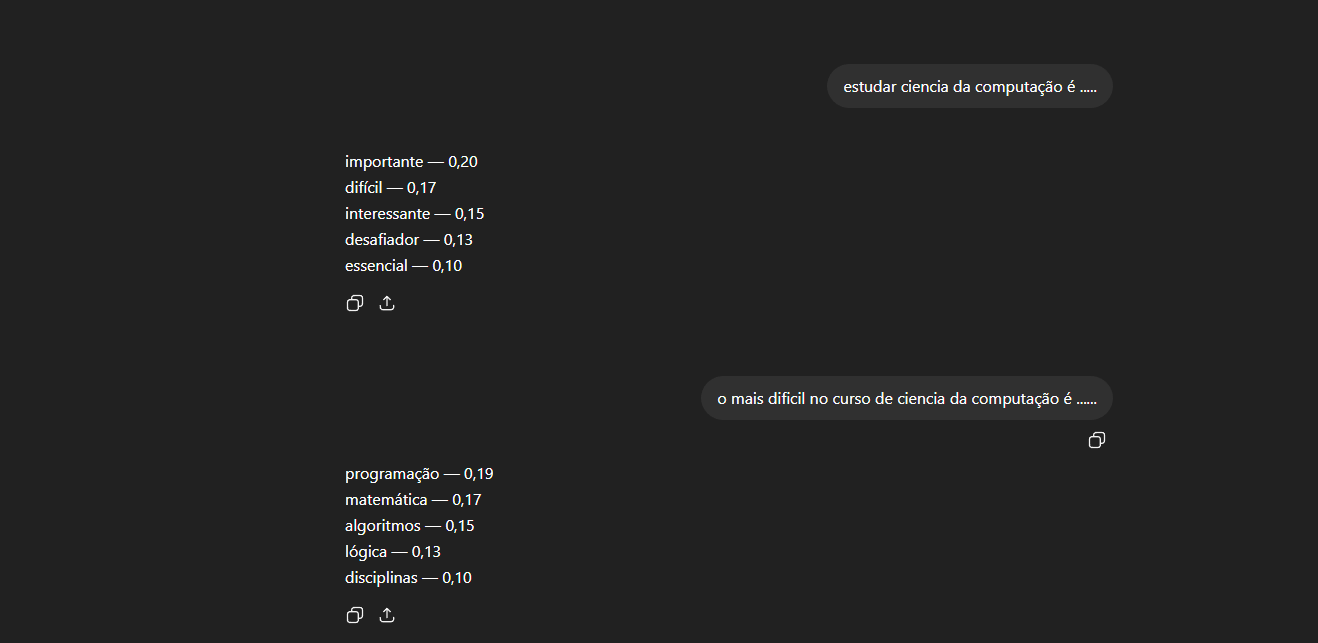Share the first response listing "importante"
Viewport: 1318px width, 643px height.
387,303
